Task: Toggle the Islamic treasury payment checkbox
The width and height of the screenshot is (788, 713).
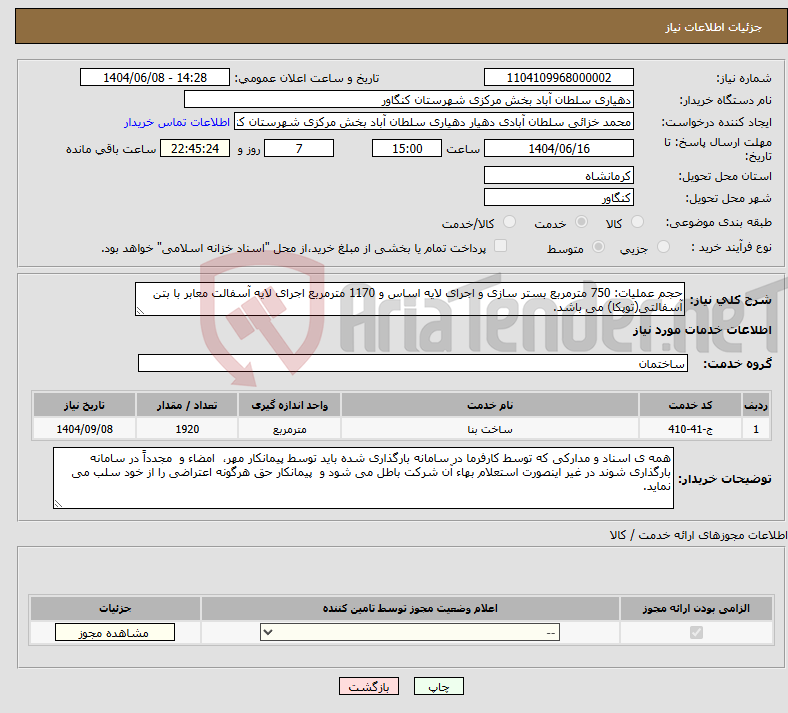Action: (500, 246)
